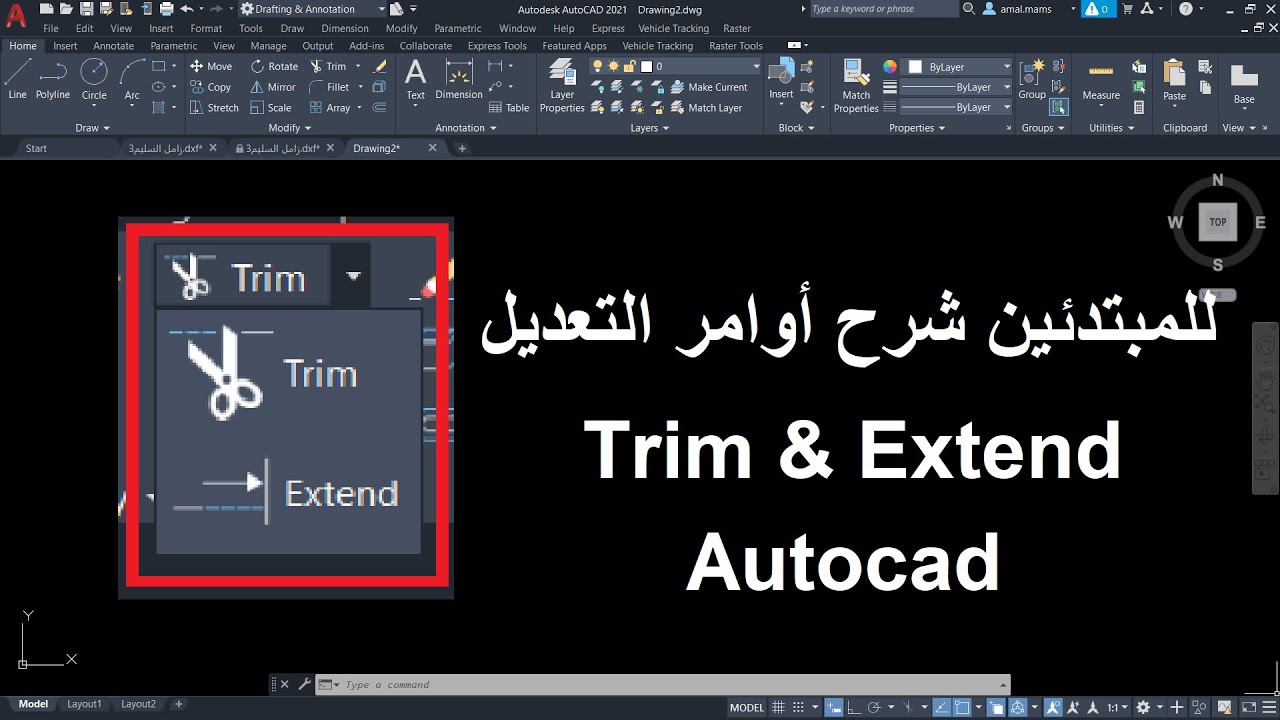The height and width of the screenshot is (720, 1280).
Task: Switch to the Layout1 tab
Action: pos(84,704)
